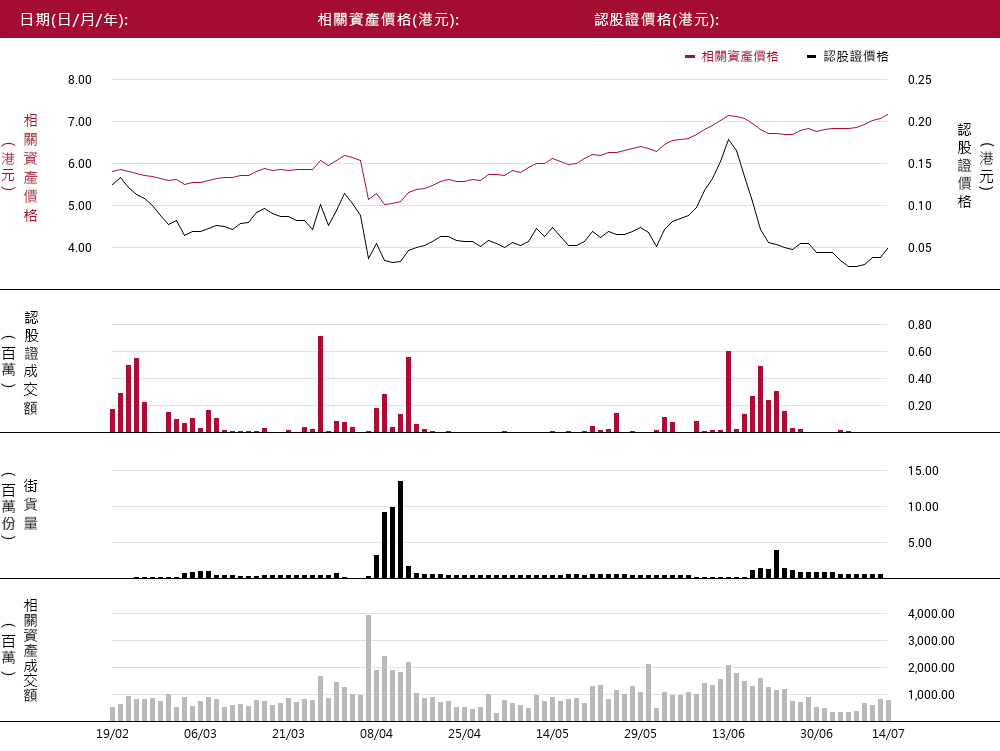Click the 8.00 left axis value
The width and height of the screenshot is (1000, 751).
pyautogui.click(x=80, y=80)
